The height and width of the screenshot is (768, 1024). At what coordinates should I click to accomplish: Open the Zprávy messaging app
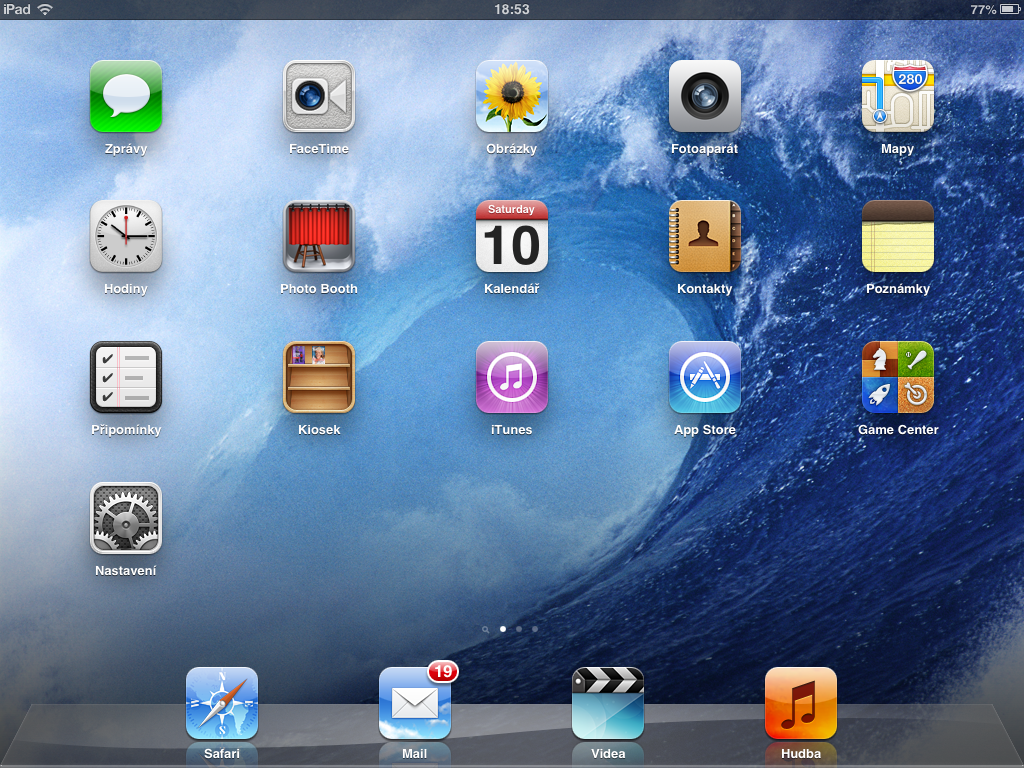pos(125,97)
